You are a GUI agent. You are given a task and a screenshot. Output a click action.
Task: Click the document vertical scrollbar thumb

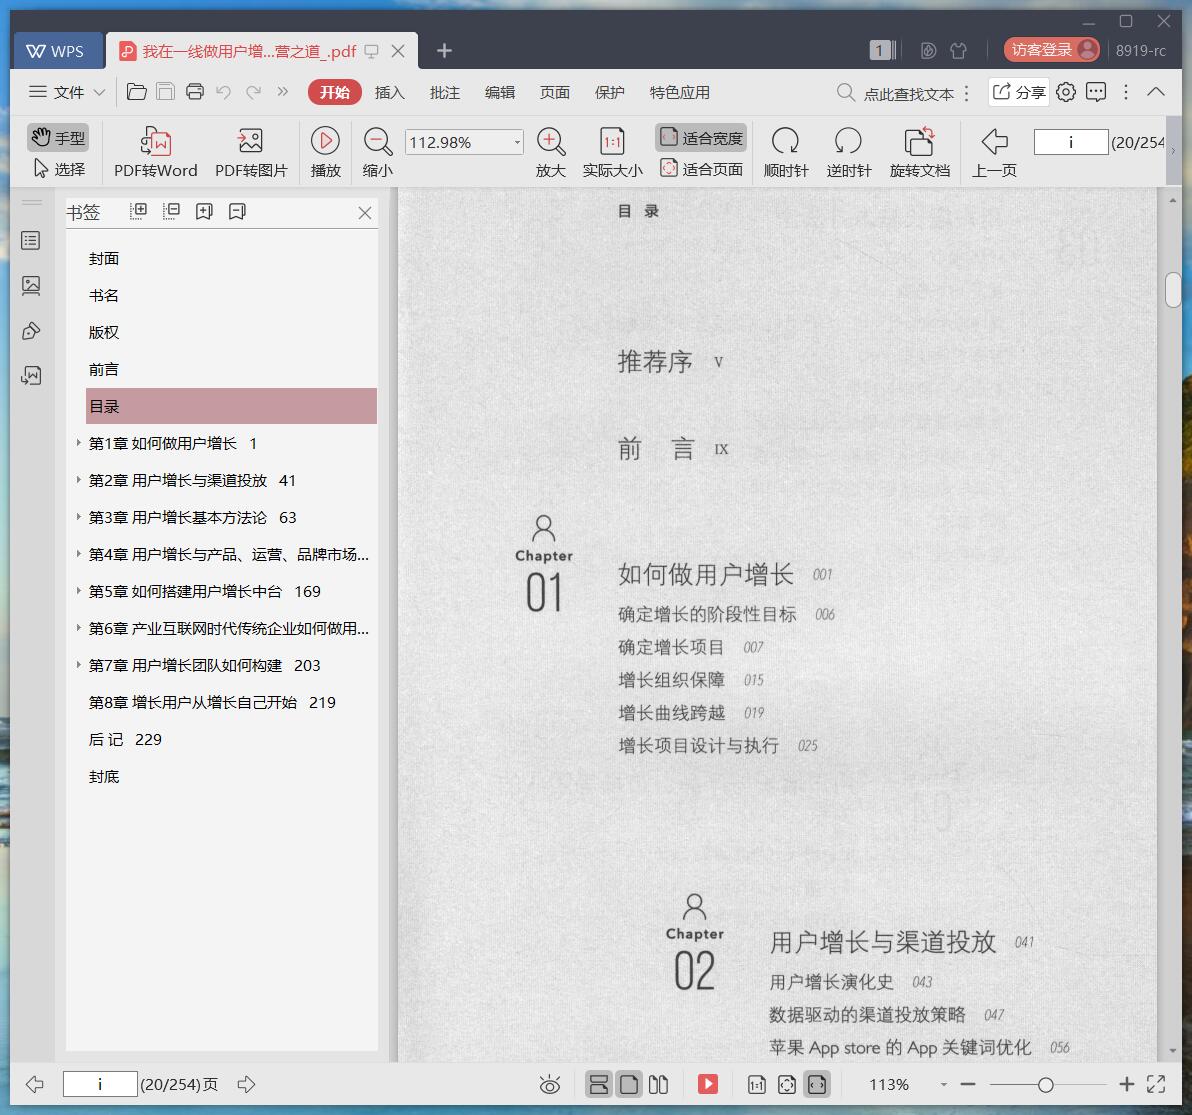1173,290
